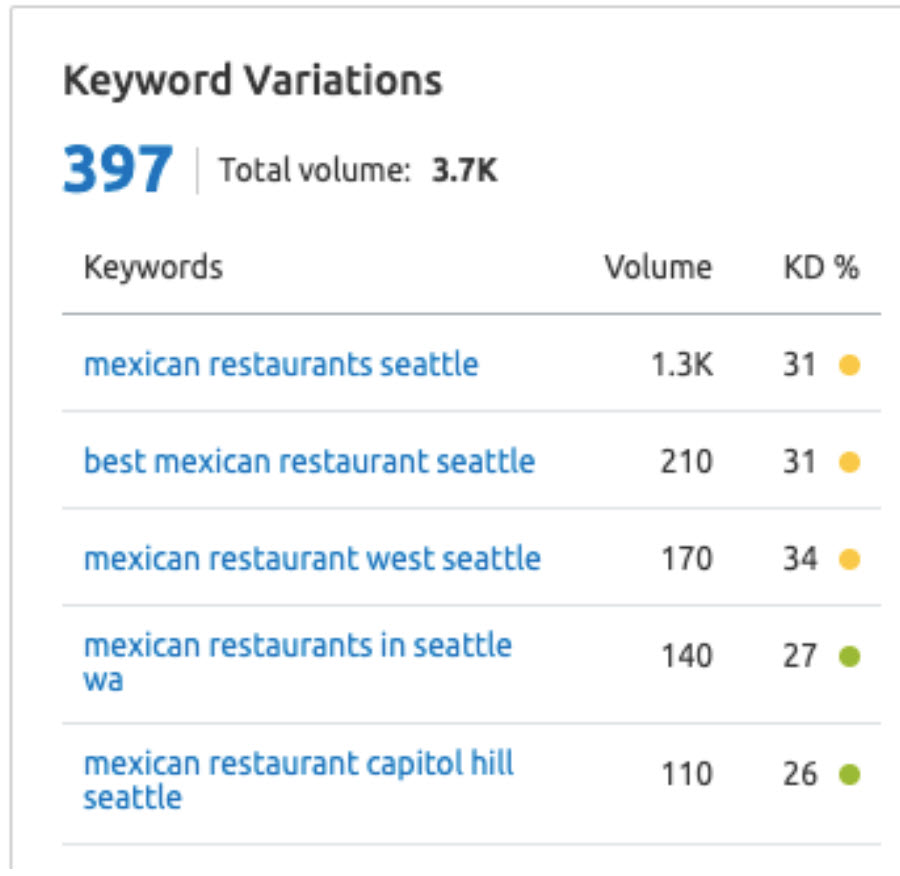
Task: Click the 397 keyword variations count
Action: (x=117, y=169)
